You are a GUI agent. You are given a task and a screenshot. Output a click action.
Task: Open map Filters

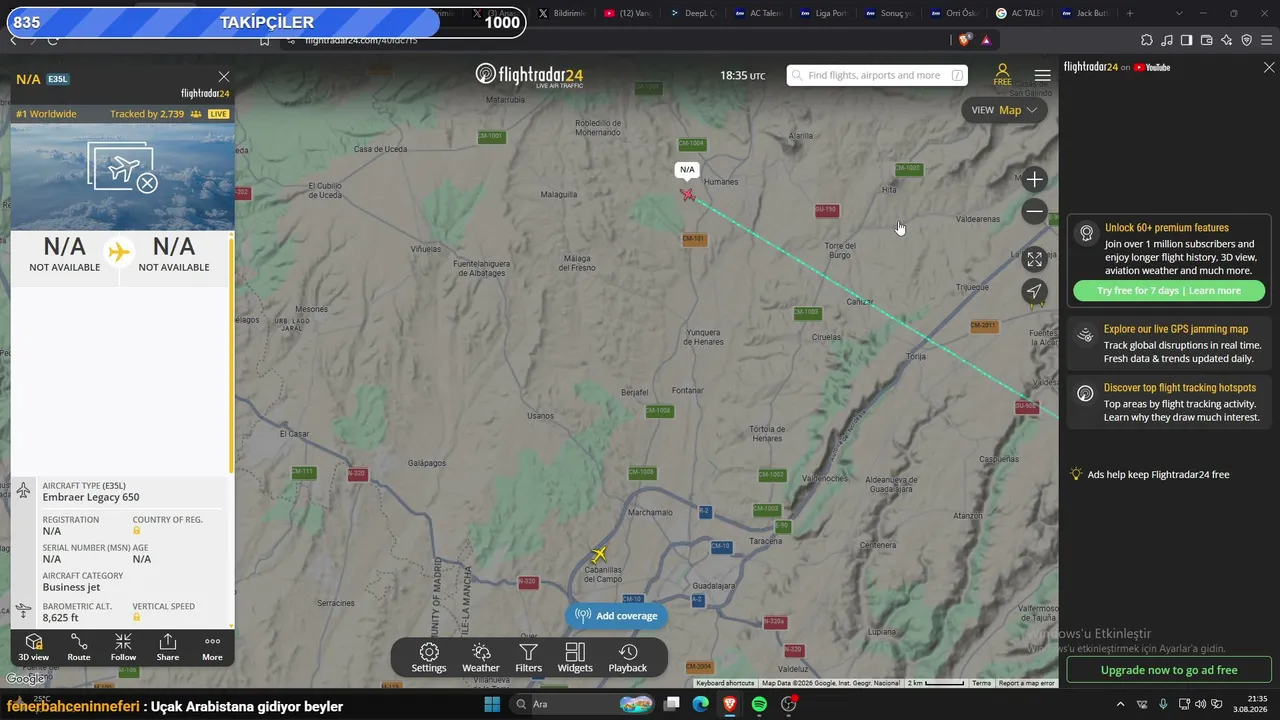(x=529, y=658)
